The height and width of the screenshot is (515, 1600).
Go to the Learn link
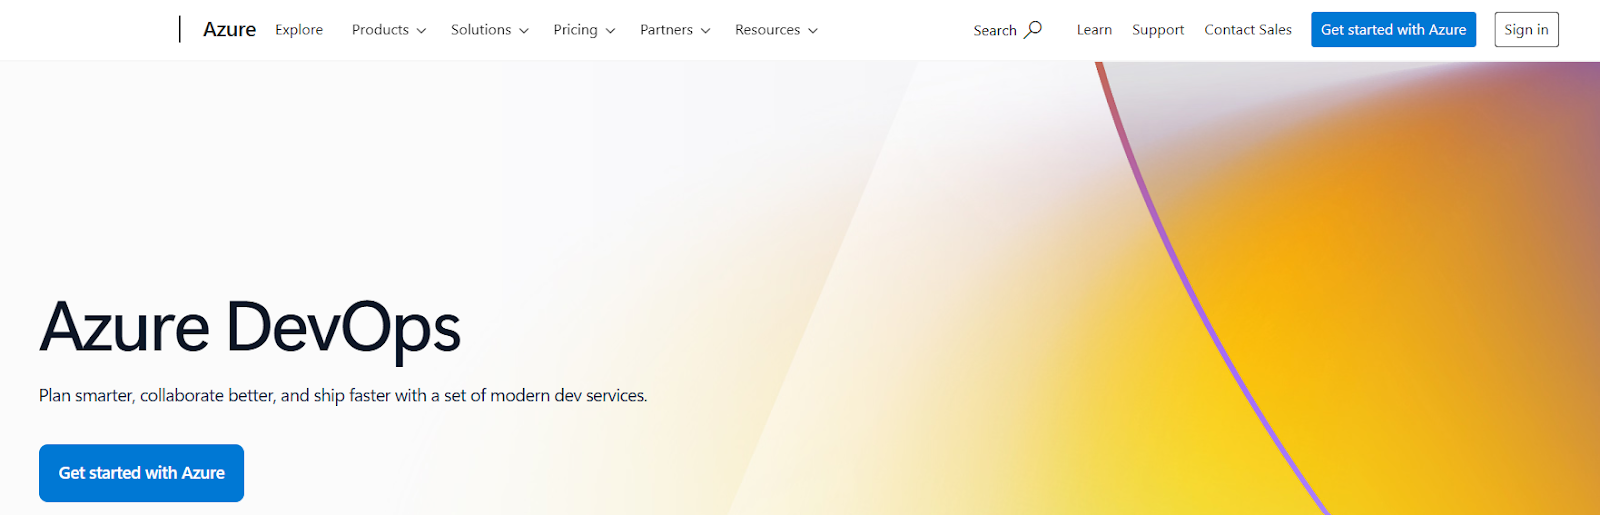pyautogui.click(x=1094, y=30)
